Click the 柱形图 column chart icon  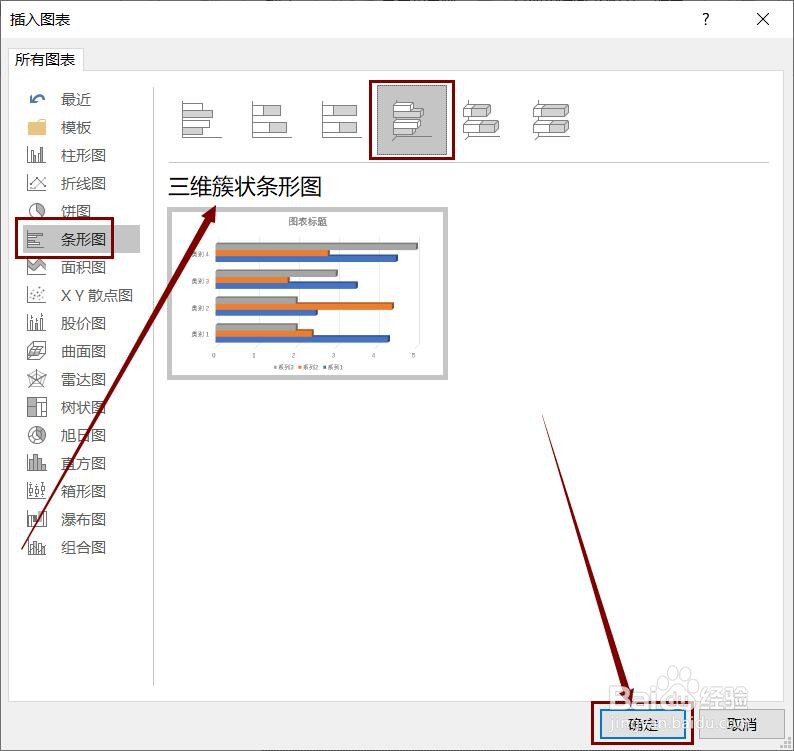(36, 155)
